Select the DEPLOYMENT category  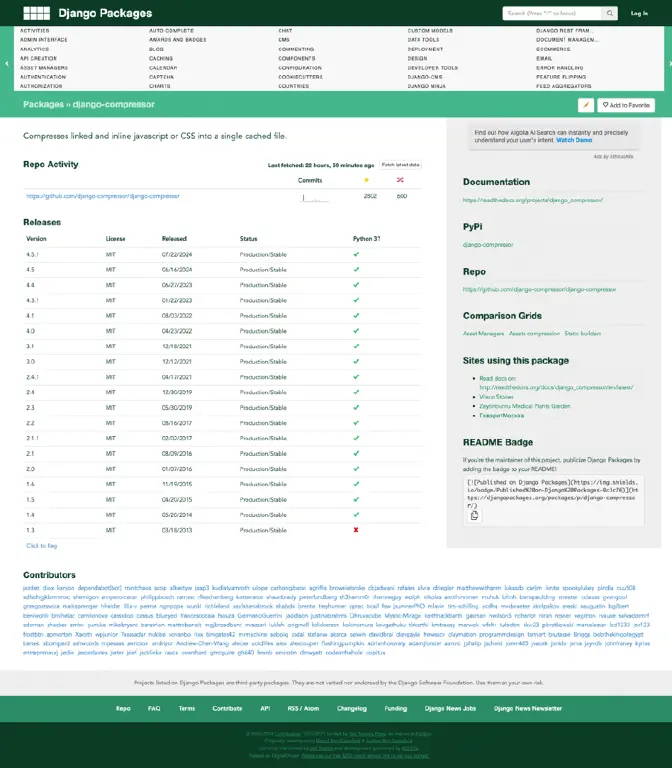tap(425, 49)
